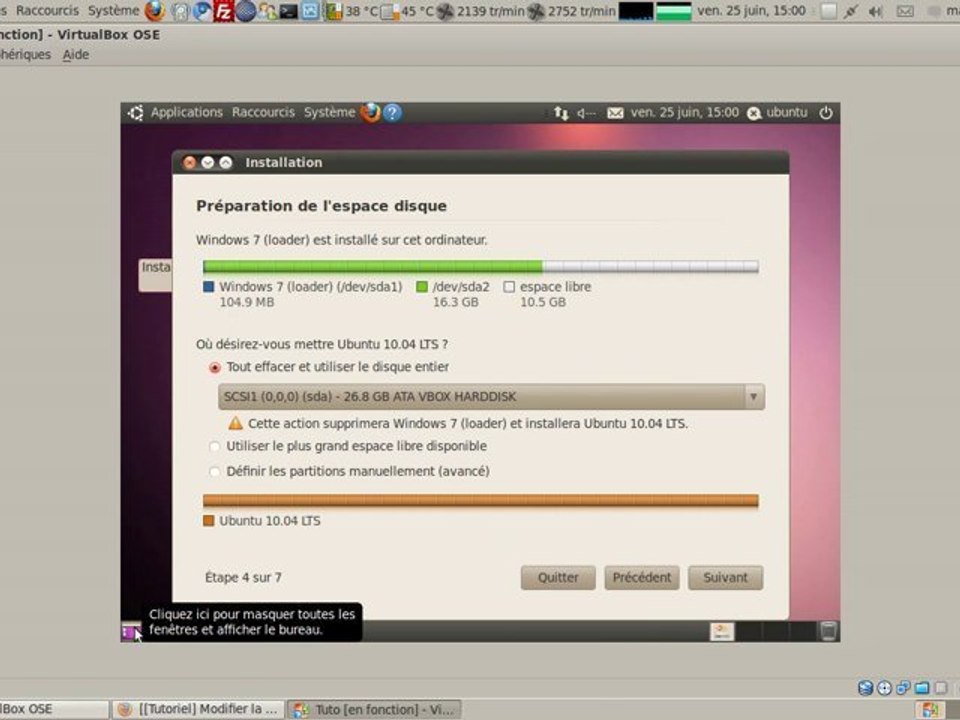Viewport: 960px width, 720px height.
Task: Click the VirtualBox optical disc status icon
Action: tap(884, 688)
